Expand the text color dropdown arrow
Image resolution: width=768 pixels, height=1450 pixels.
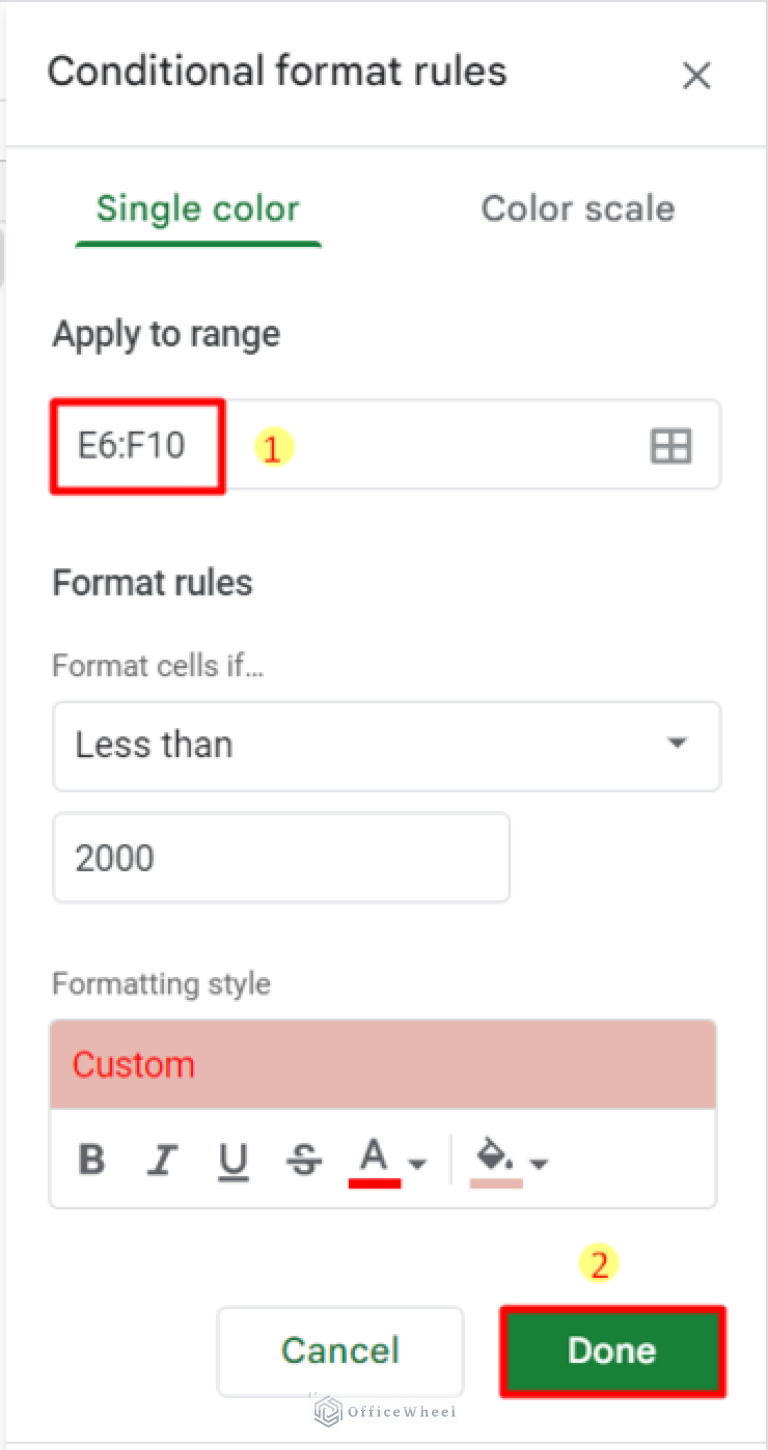point(416,1160)
